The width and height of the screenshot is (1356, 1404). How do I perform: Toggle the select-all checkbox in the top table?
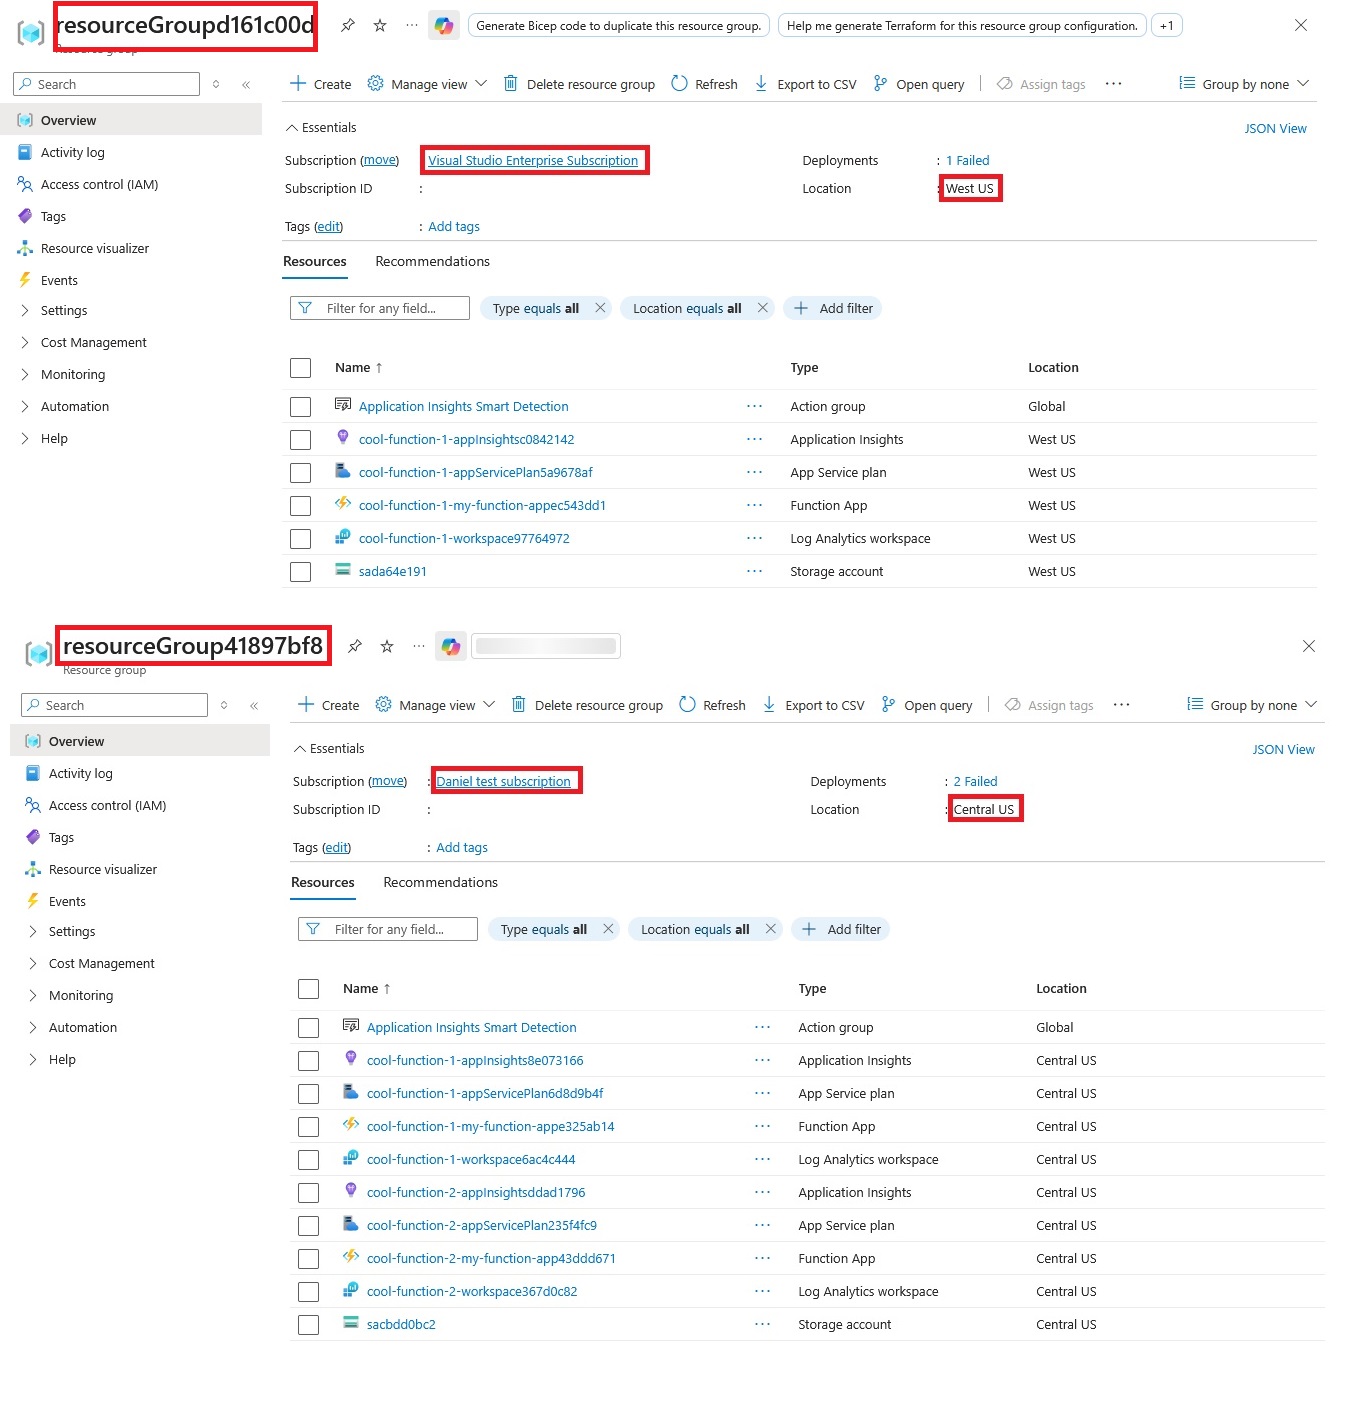[300, 368]
